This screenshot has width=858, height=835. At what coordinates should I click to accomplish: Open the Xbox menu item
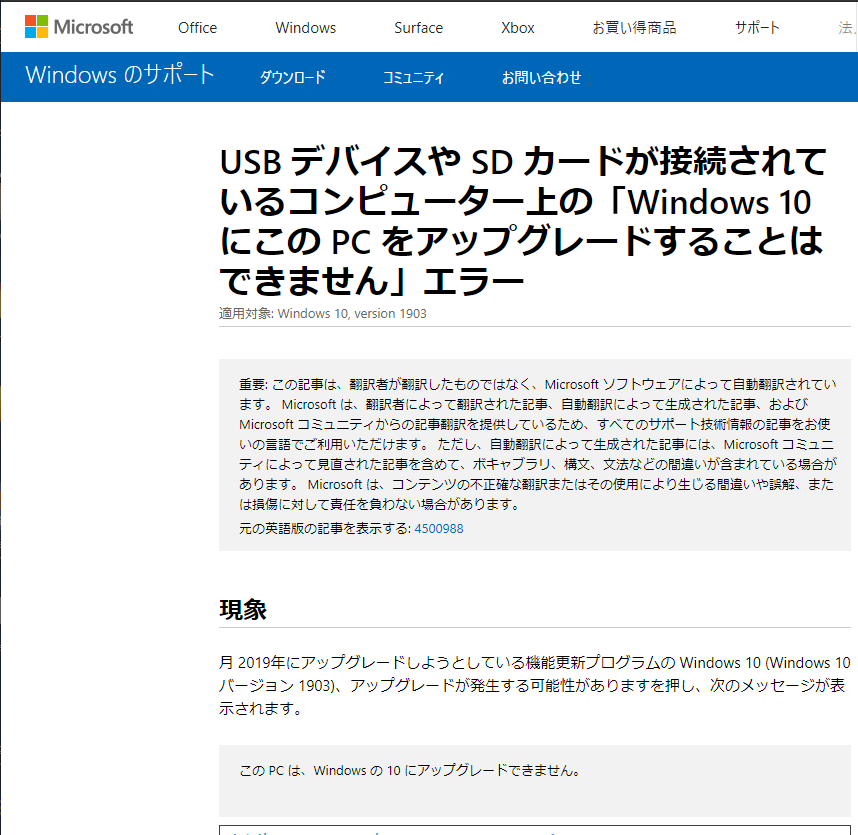click(x=518, y=28)
